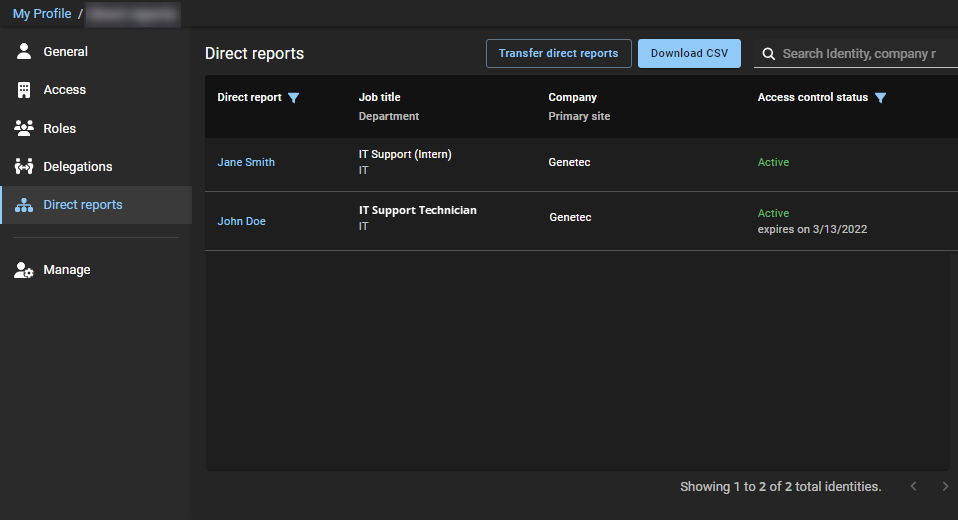Viewport: 958px width, 520px height.
Task: Click Active status in John Doe's row
Action: pyautogui.click(x=773, y=213)
